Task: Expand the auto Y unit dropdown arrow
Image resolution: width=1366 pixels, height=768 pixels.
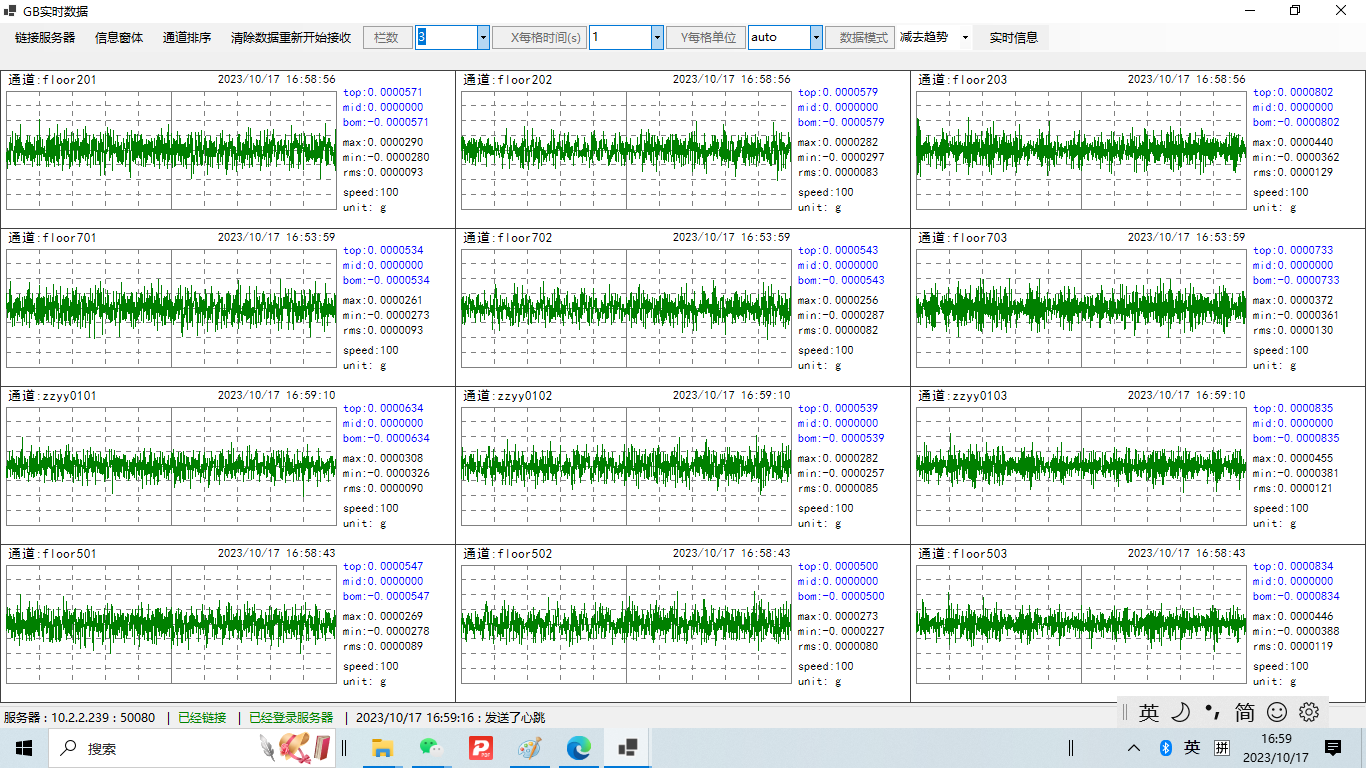Action: tap(816, 38)
